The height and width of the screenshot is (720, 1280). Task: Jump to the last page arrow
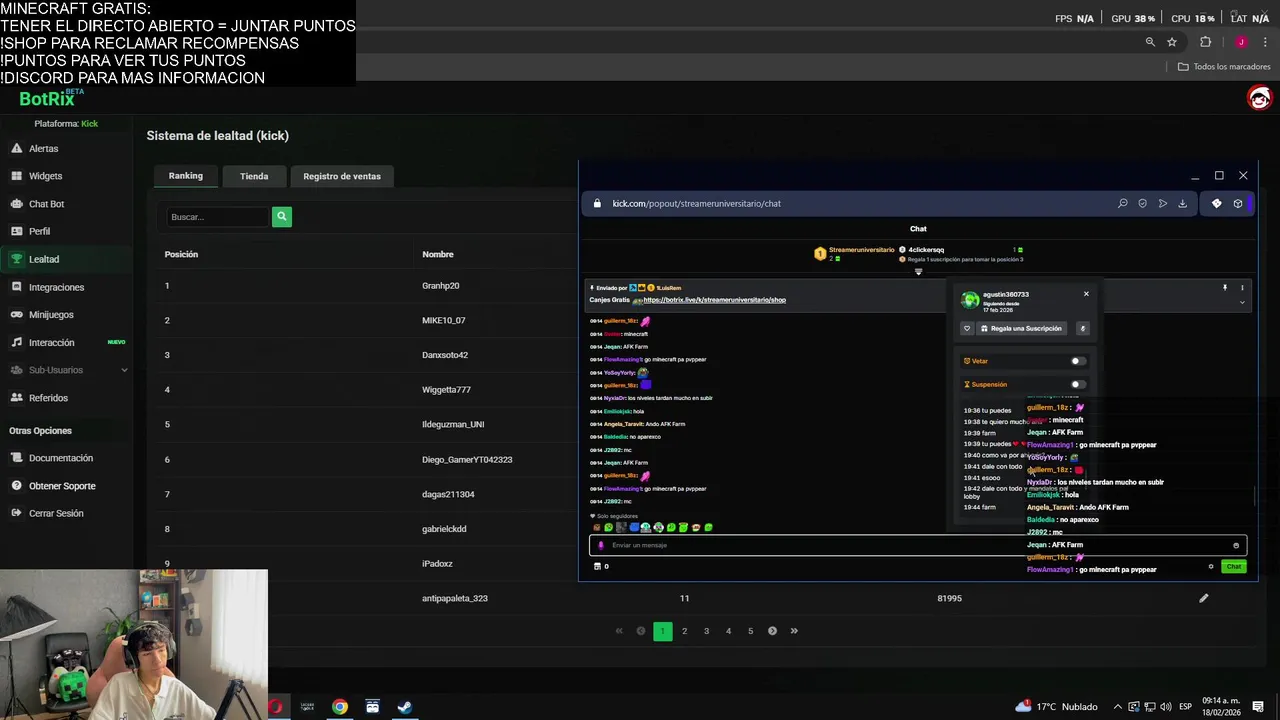pos(794,631)
